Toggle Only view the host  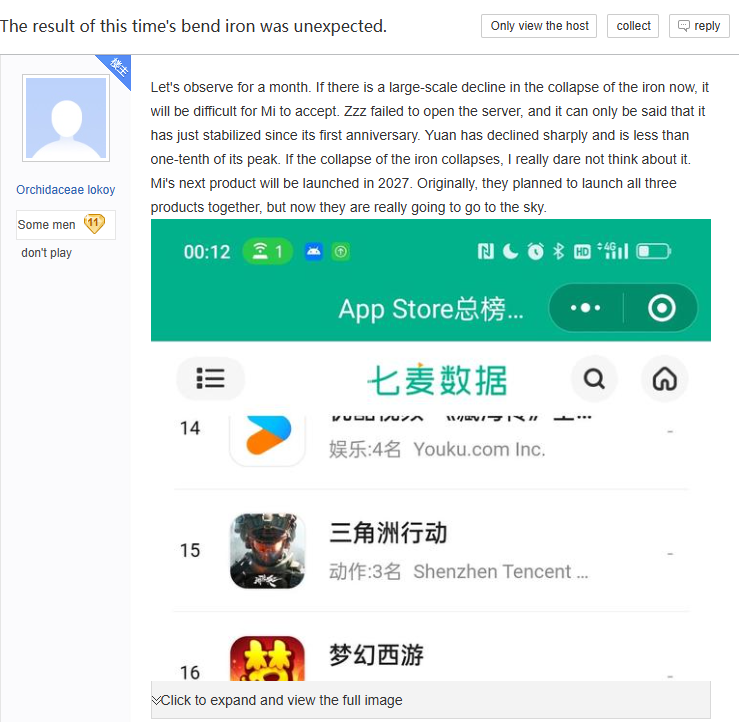[539, 26]
